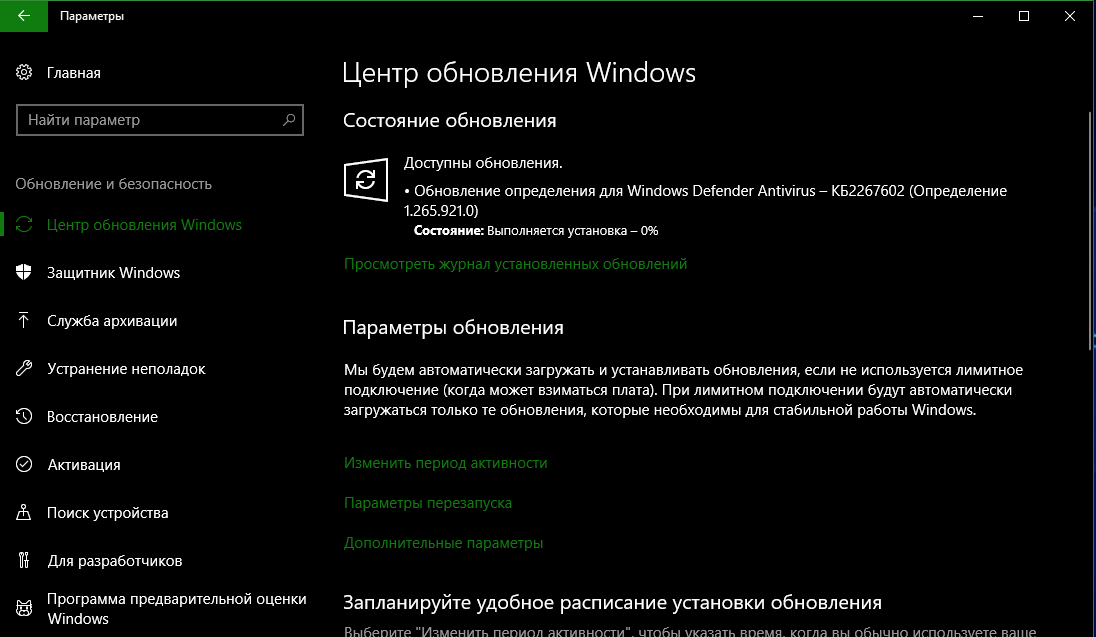This screenshot has width=1096, height=637.
Task: Open Устранение неполадок section
Action: tap(126, 368)
